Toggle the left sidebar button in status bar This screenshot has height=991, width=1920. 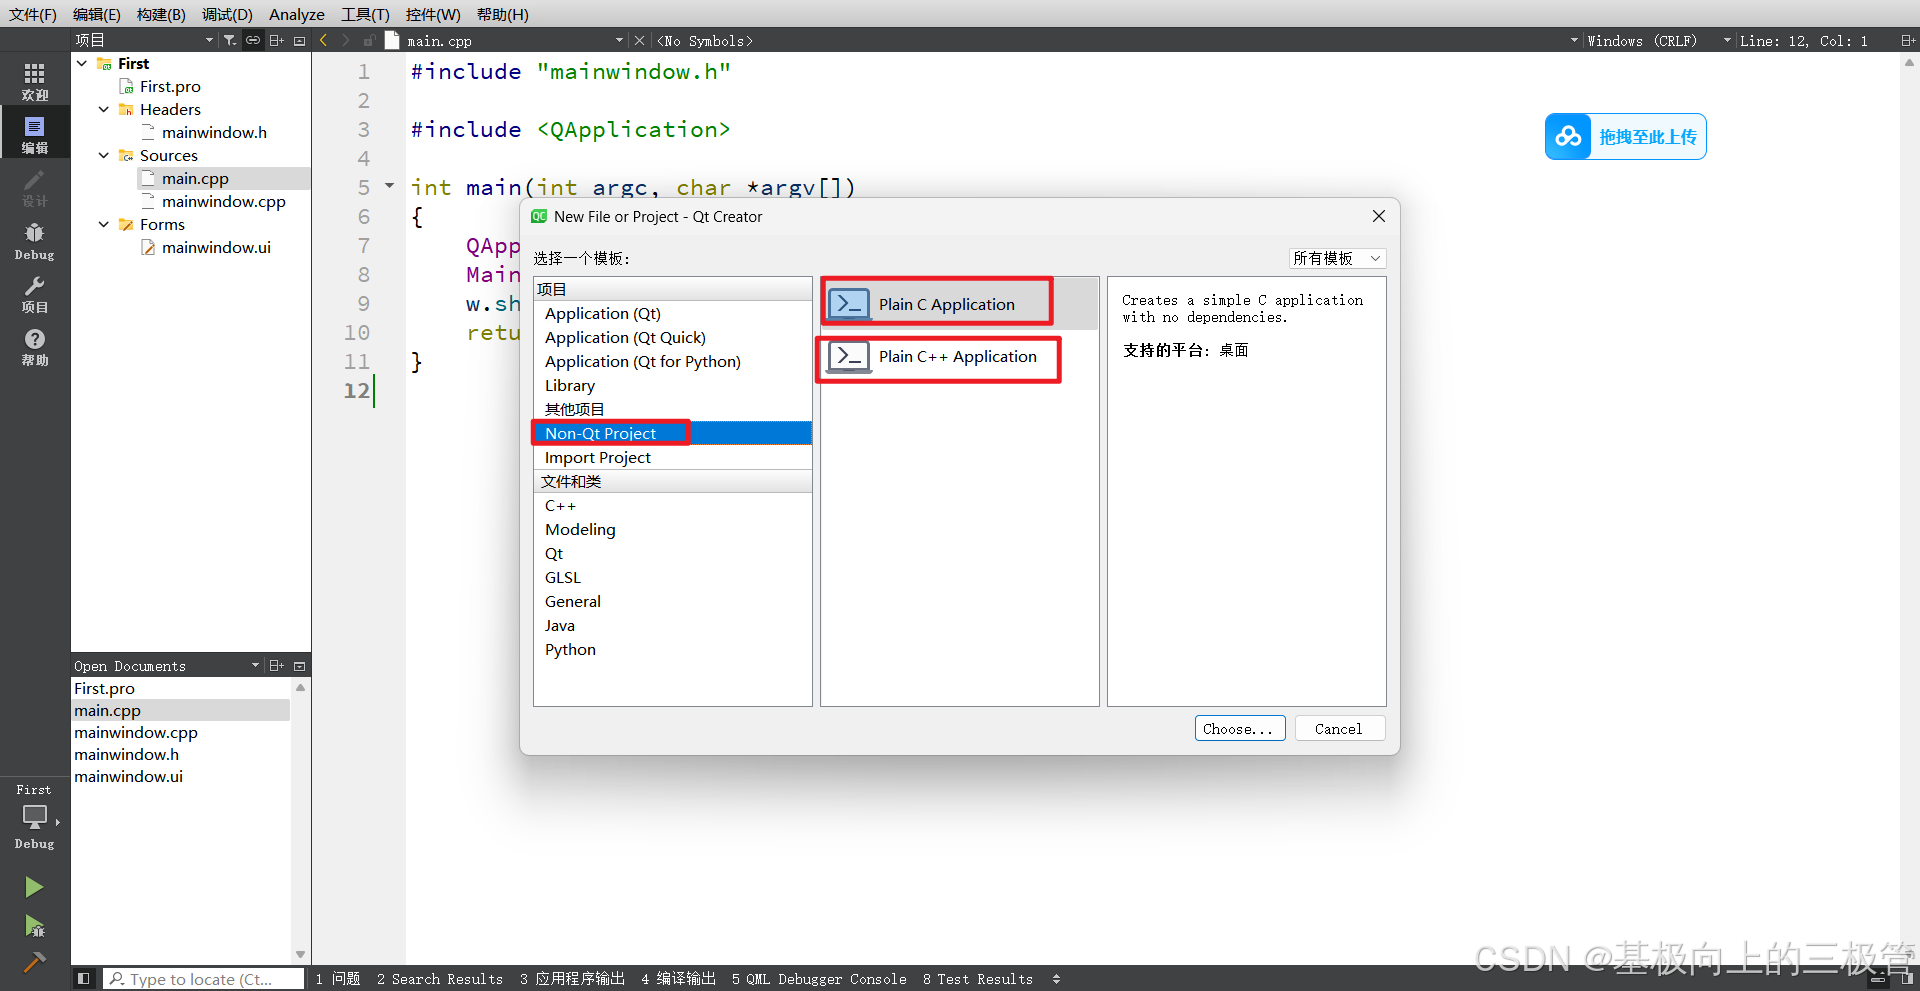pos(84,979)
